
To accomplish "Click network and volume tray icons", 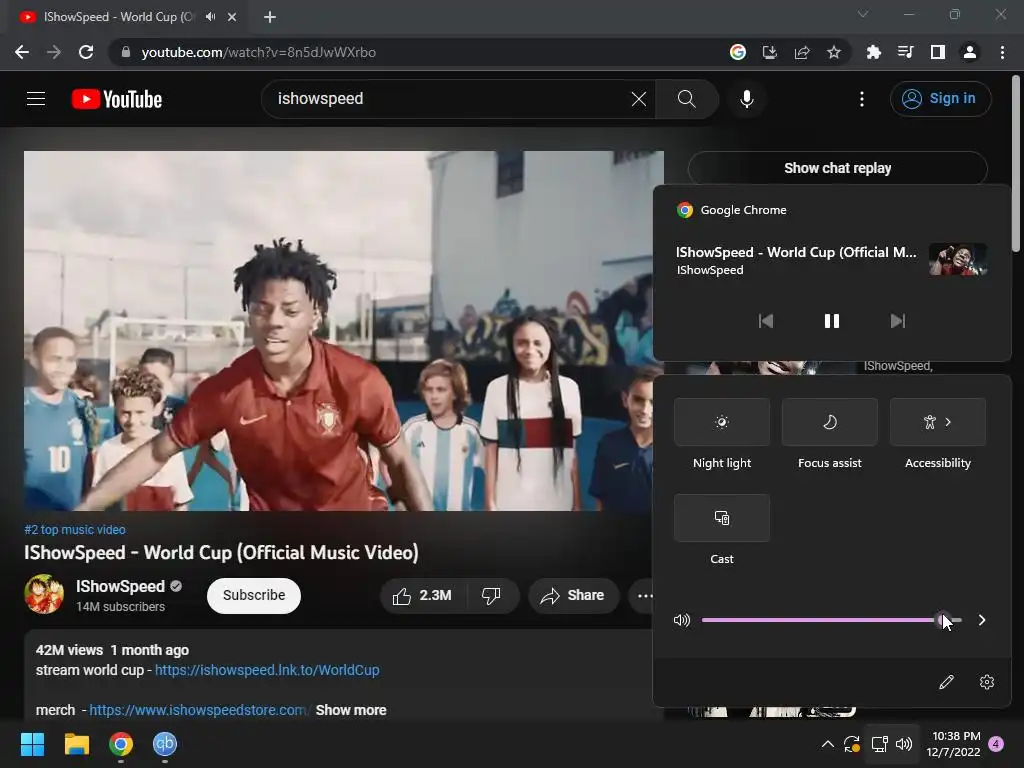I will (891, 744).
